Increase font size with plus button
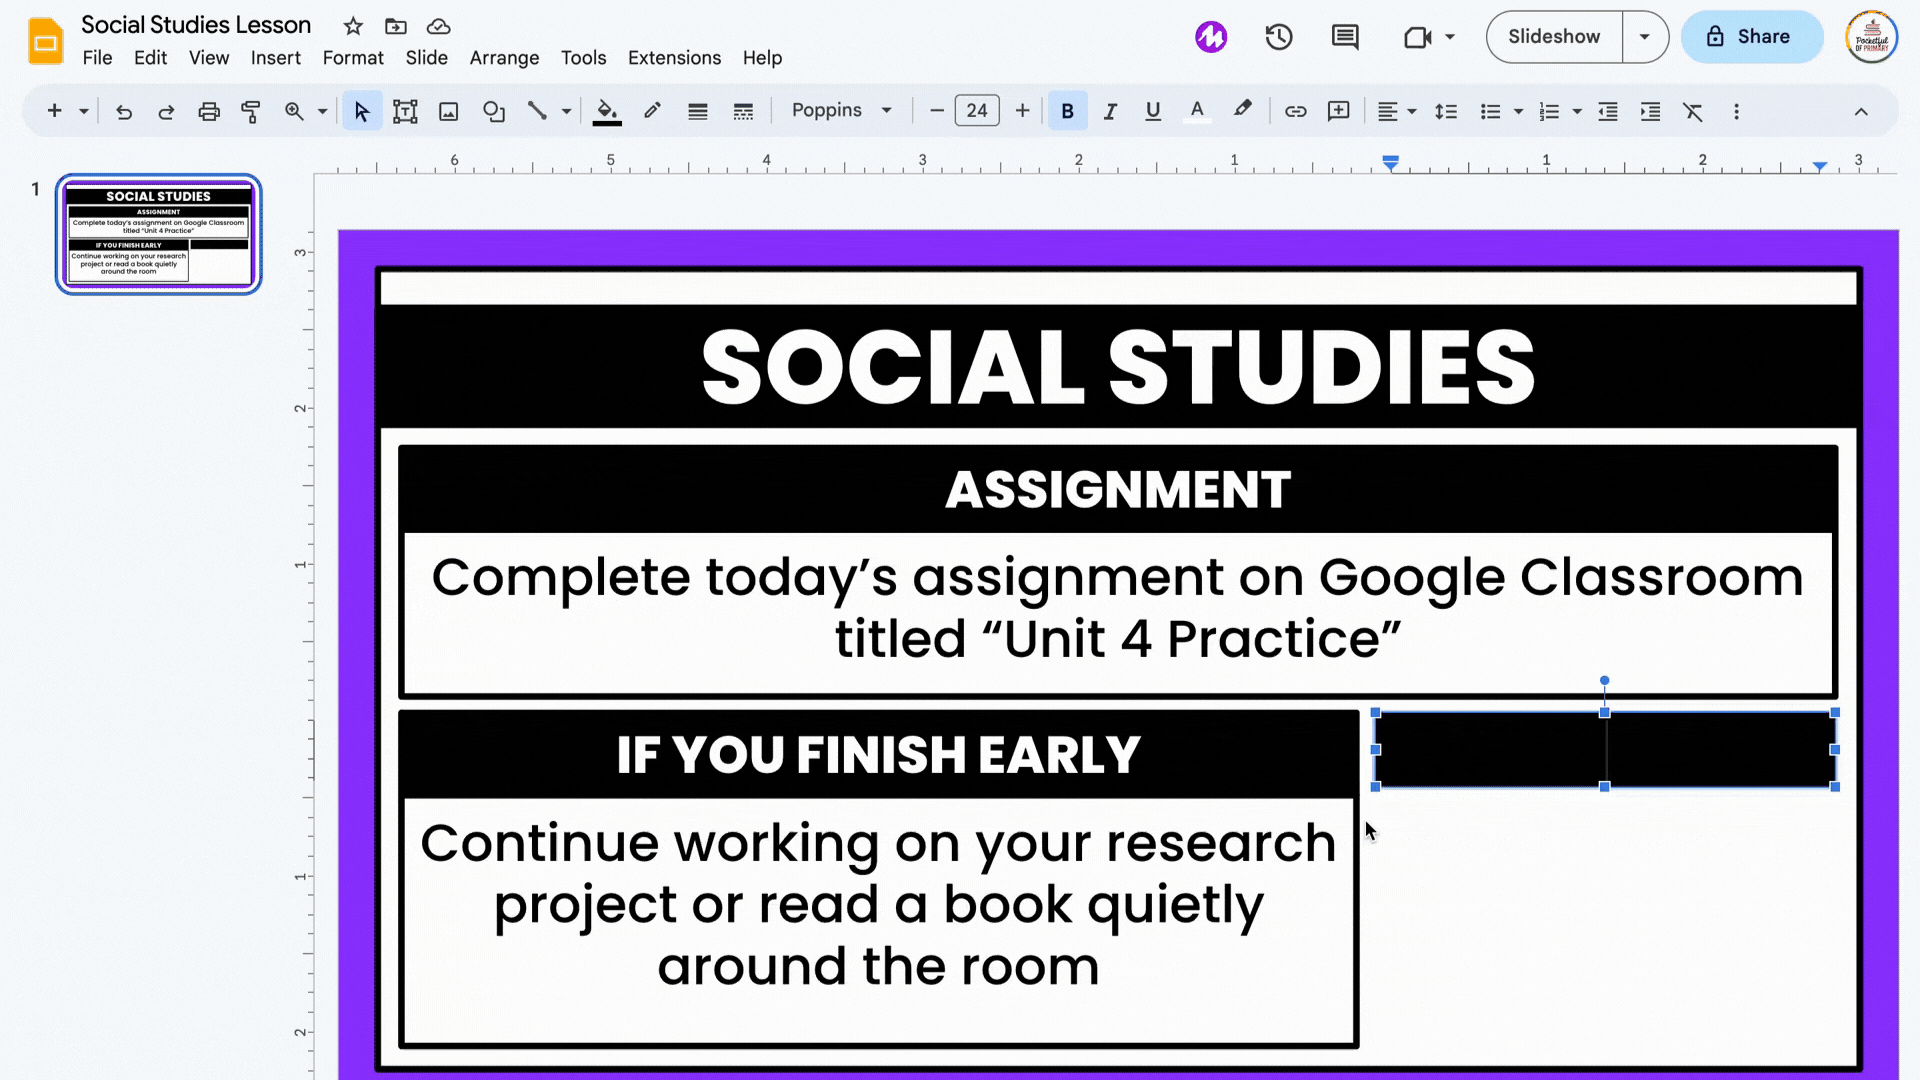Image resolution: width=1920 pixels, height=1080 pixels. coord(1022,111)
